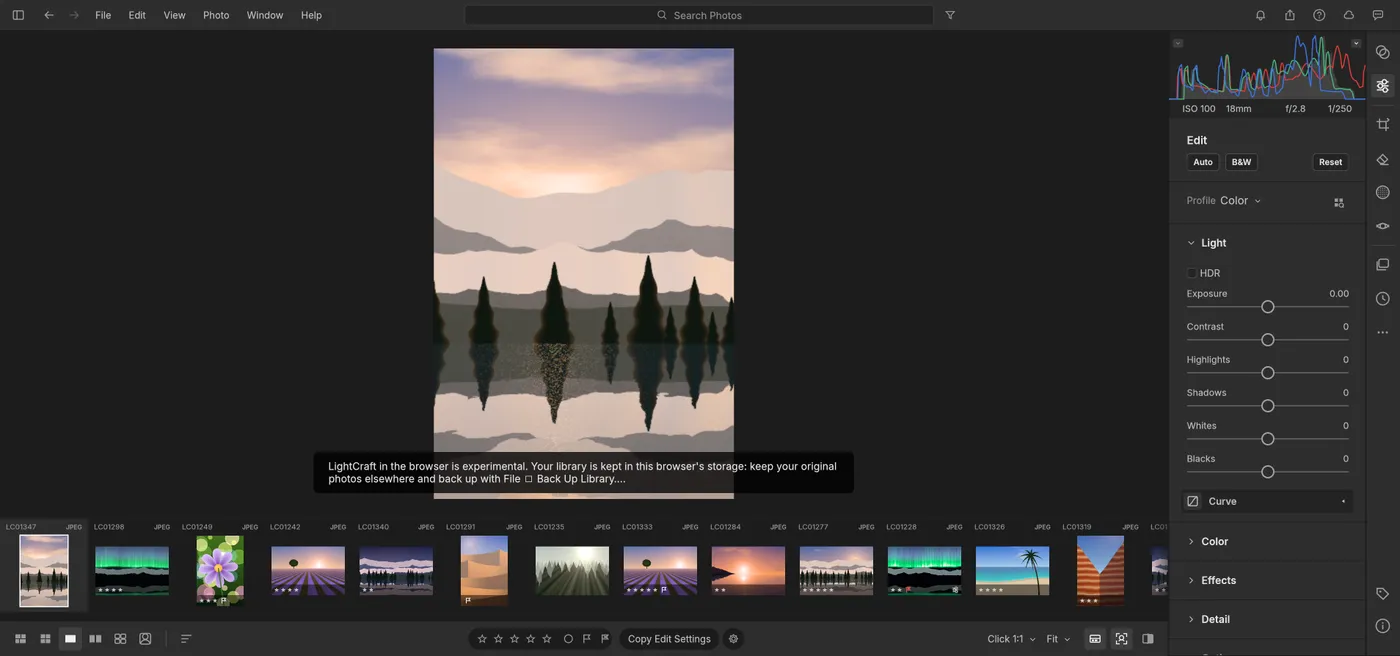The height and width of the screenshot is (656, 1400).
Task: Collapse the Light section
Action: click(x=1191, y=243)
